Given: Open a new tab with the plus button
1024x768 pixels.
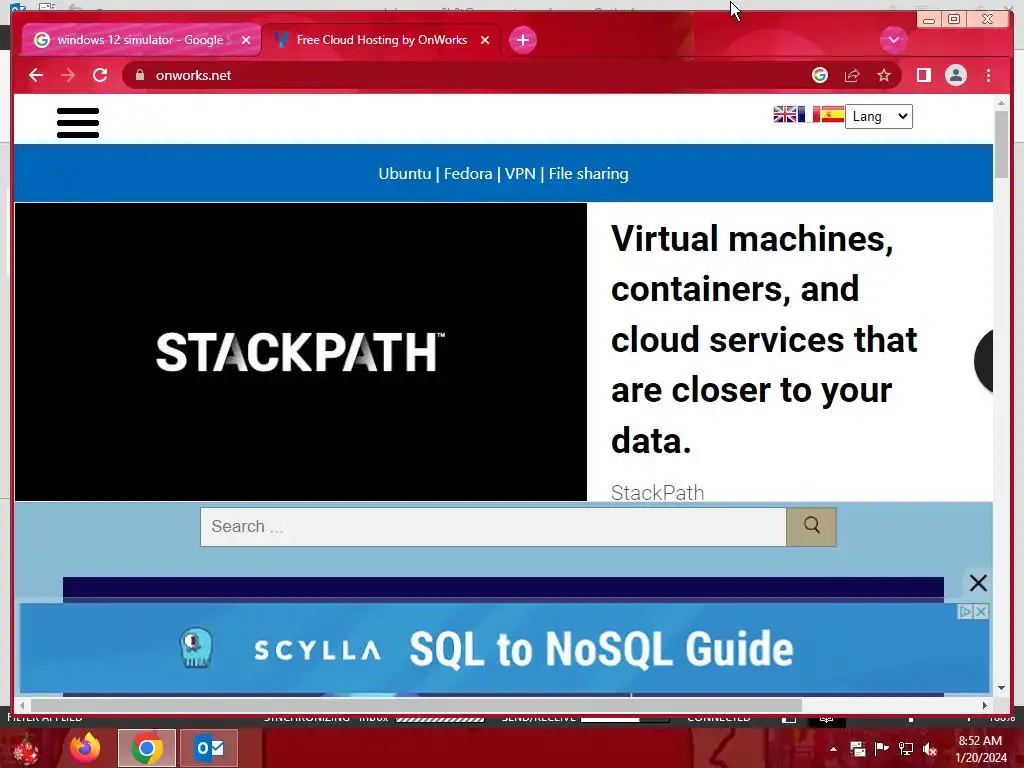Looking at the screenshot, I should point(522,40).
